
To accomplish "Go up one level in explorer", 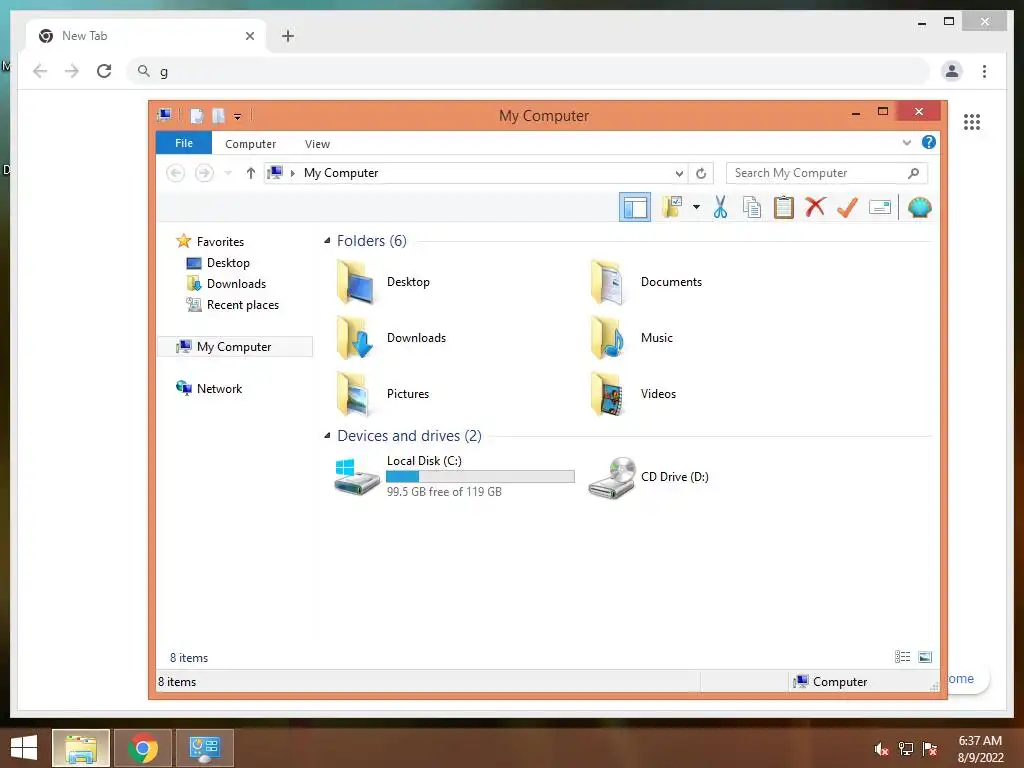I will click(x=250, y=173).
